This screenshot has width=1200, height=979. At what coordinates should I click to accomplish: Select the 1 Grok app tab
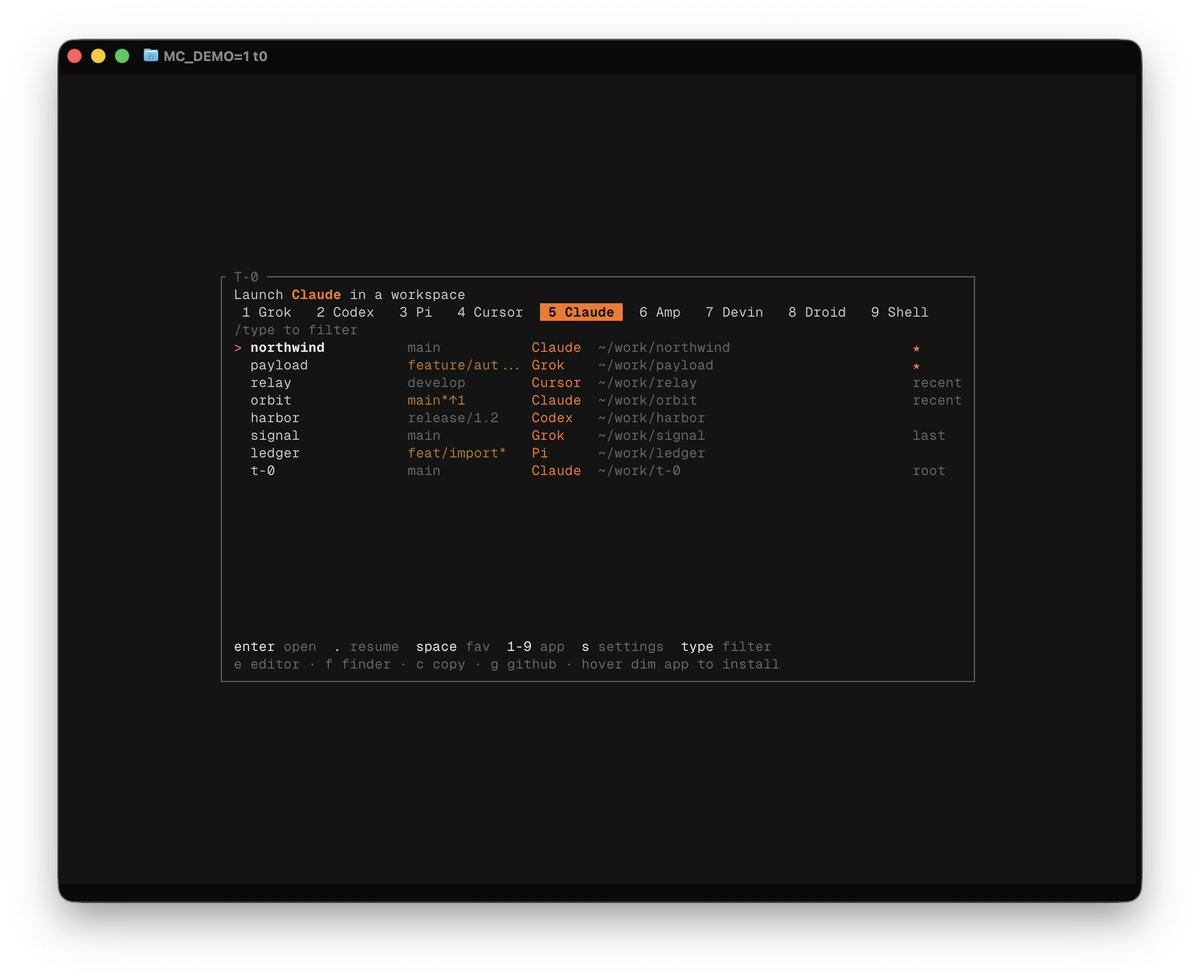point(267,312)
